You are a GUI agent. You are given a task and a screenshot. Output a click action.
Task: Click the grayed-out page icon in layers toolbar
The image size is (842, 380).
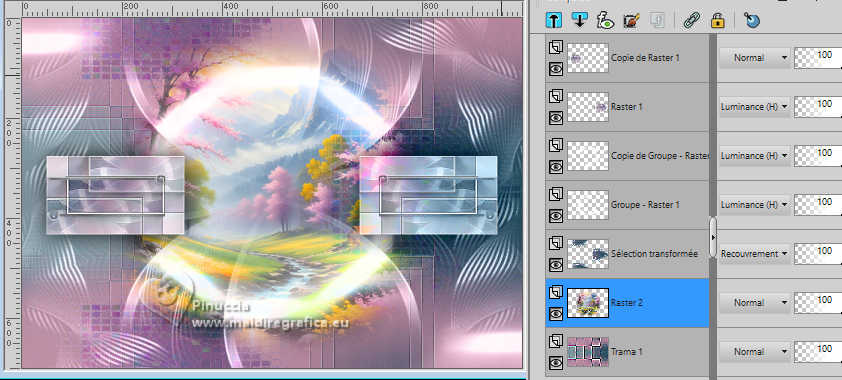click(x=657, y=21)
